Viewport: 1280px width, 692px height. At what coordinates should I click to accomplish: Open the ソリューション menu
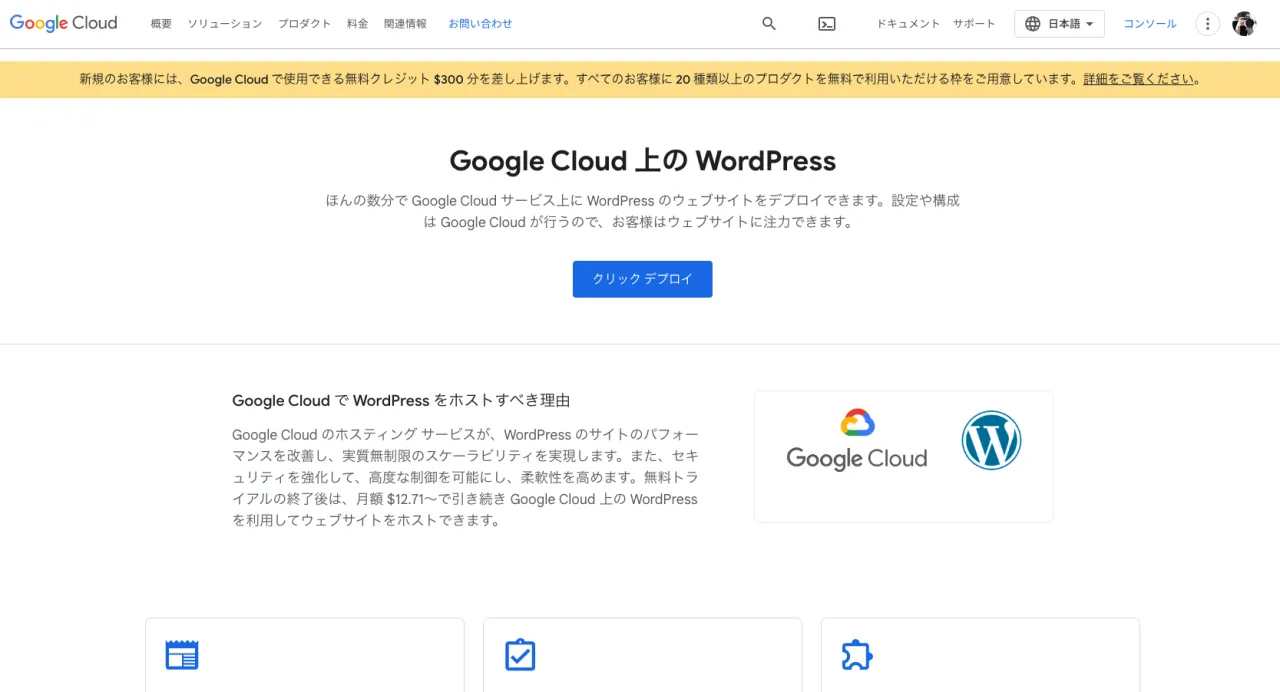[x=225, y=24]
